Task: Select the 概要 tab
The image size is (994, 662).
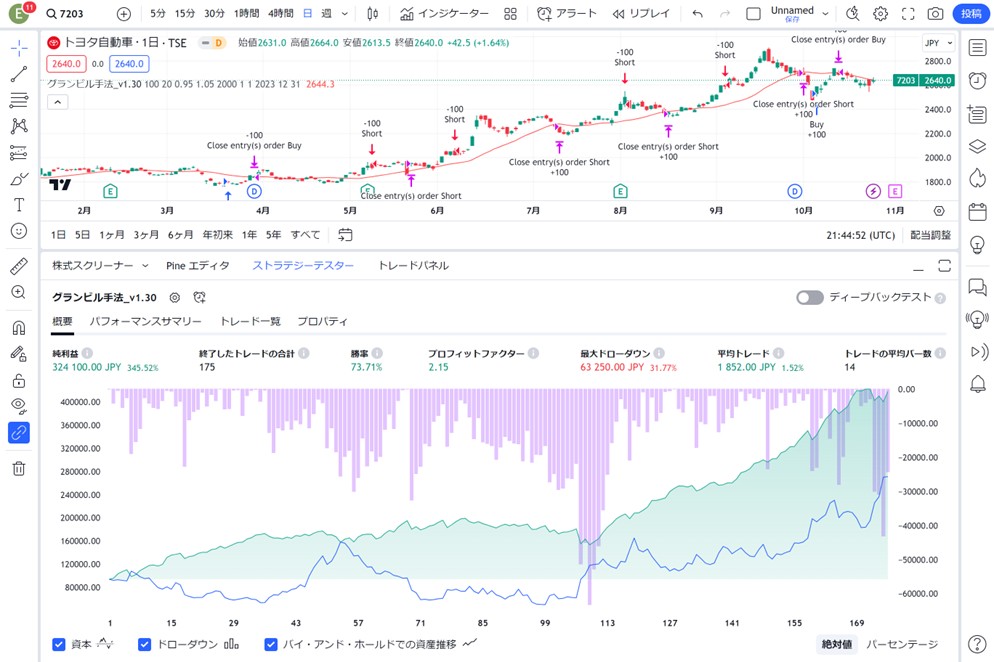Action: [62, 321]
